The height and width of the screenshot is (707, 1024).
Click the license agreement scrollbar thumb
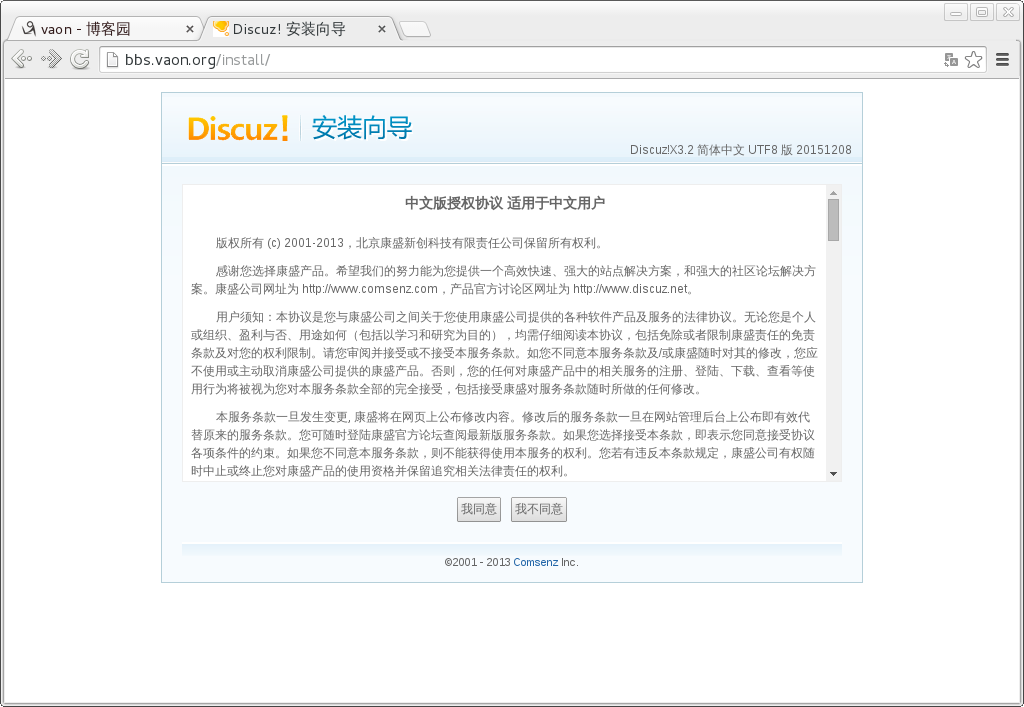coord(833,220)
